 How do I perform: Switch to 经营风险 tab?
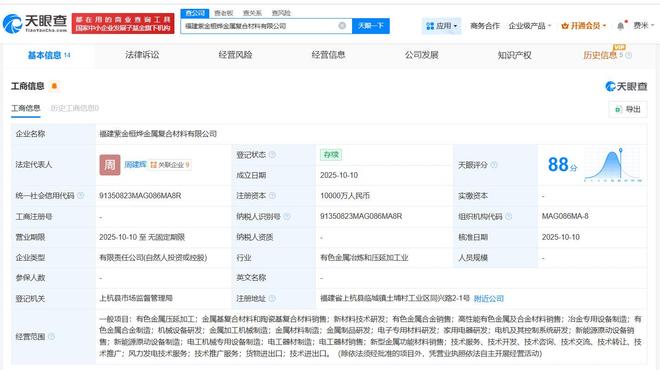pyautogui.click(x=235, y=55)
